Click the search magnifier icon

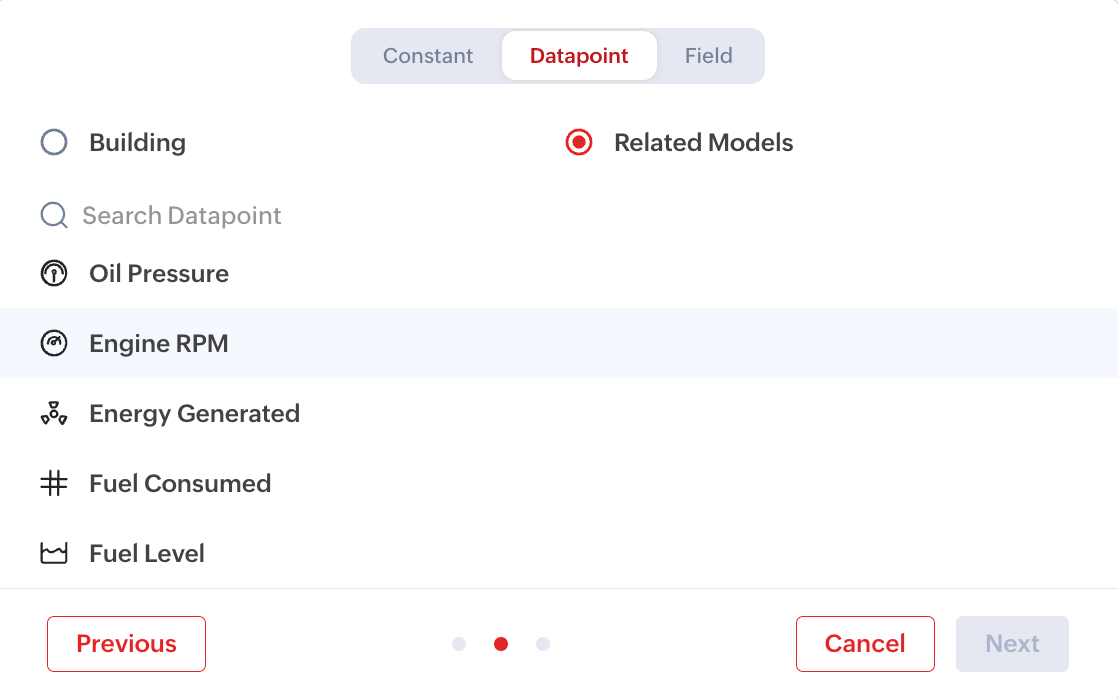click(x=54, y=216)
